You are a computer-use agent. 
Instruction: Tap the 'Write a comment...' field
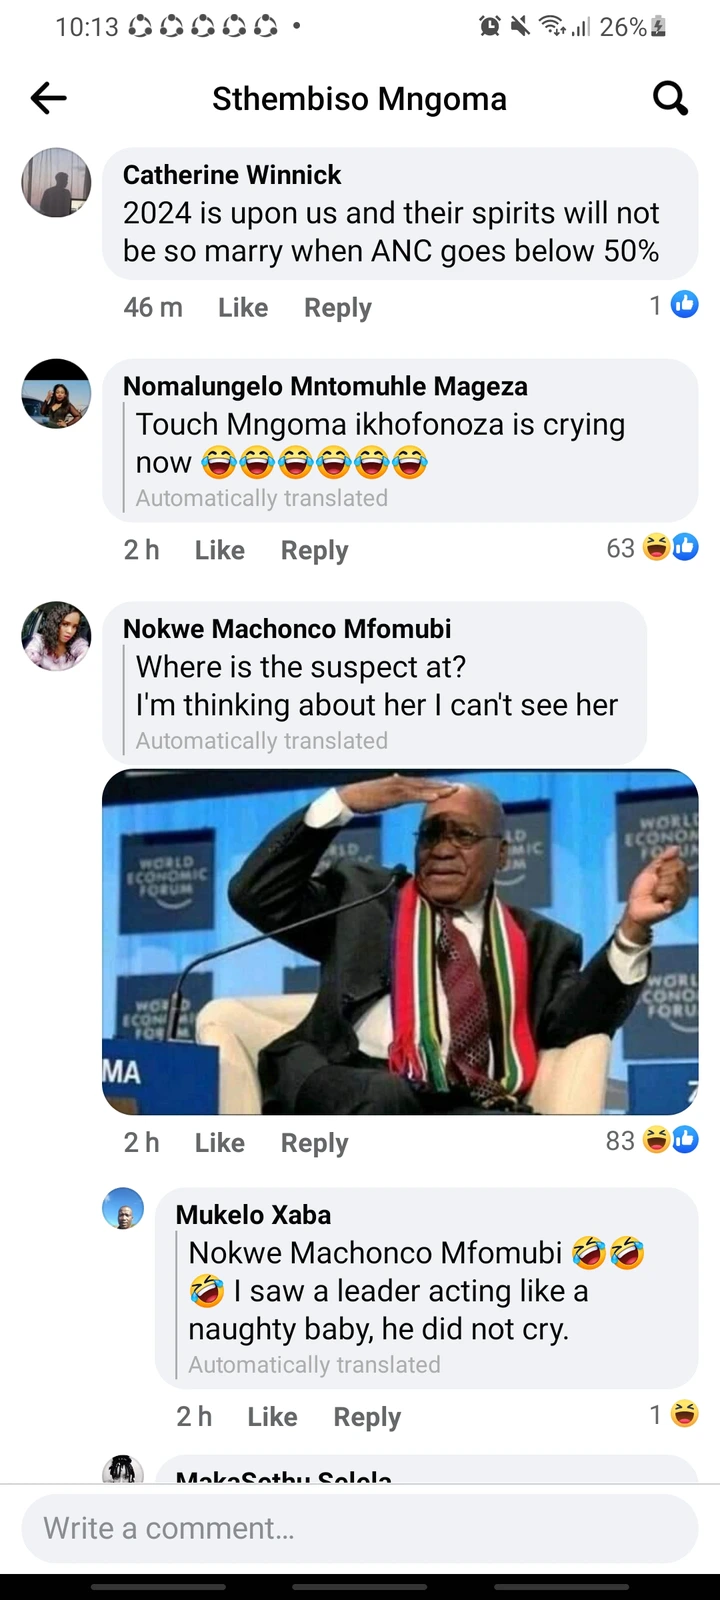click(360, 1528)
